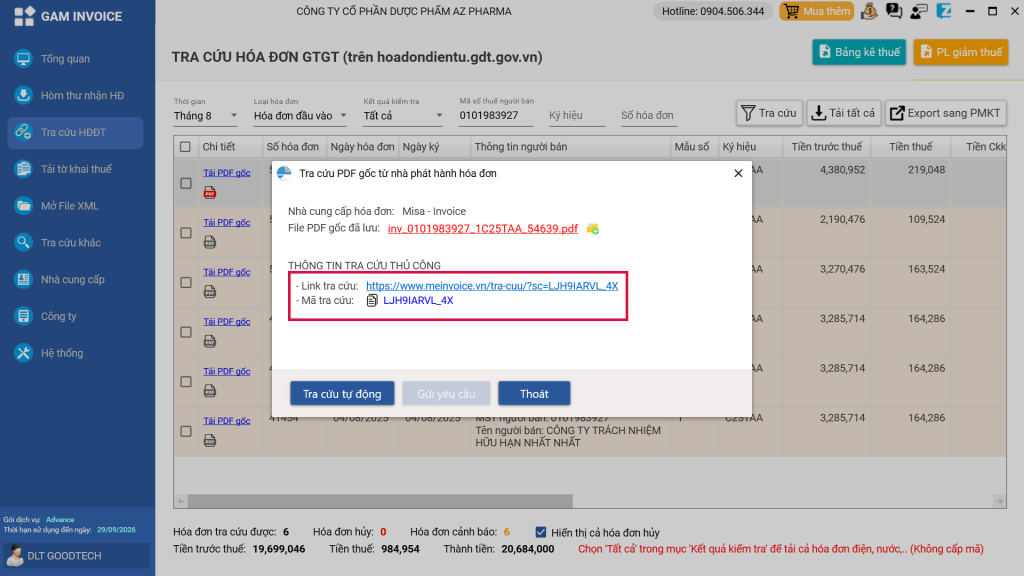
Task: Click the copy icon beside Mã tra cứu
Action: [372, 300]
